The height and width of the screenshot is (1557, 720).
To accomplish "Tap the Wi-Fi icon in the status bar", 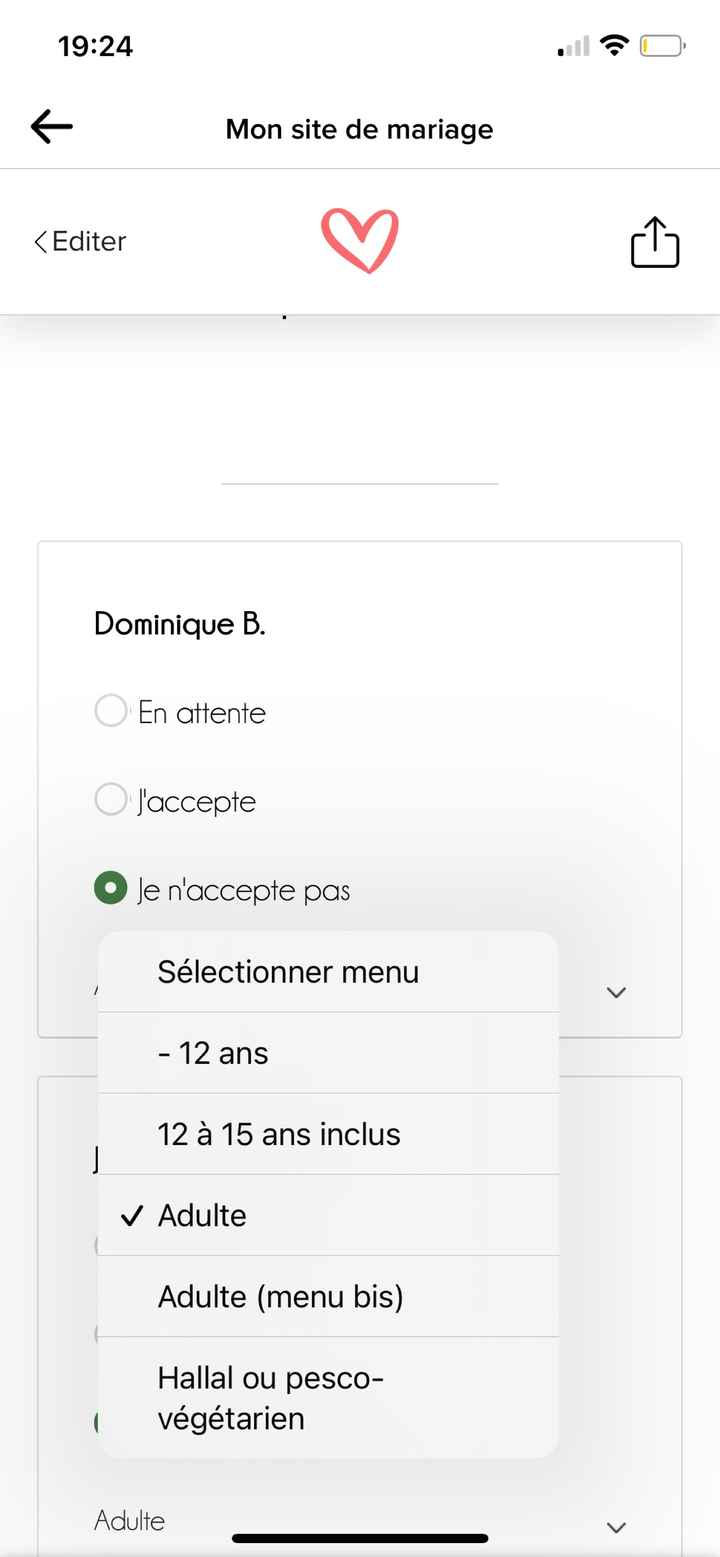I will pyautogui.click(x=614, y=44).
